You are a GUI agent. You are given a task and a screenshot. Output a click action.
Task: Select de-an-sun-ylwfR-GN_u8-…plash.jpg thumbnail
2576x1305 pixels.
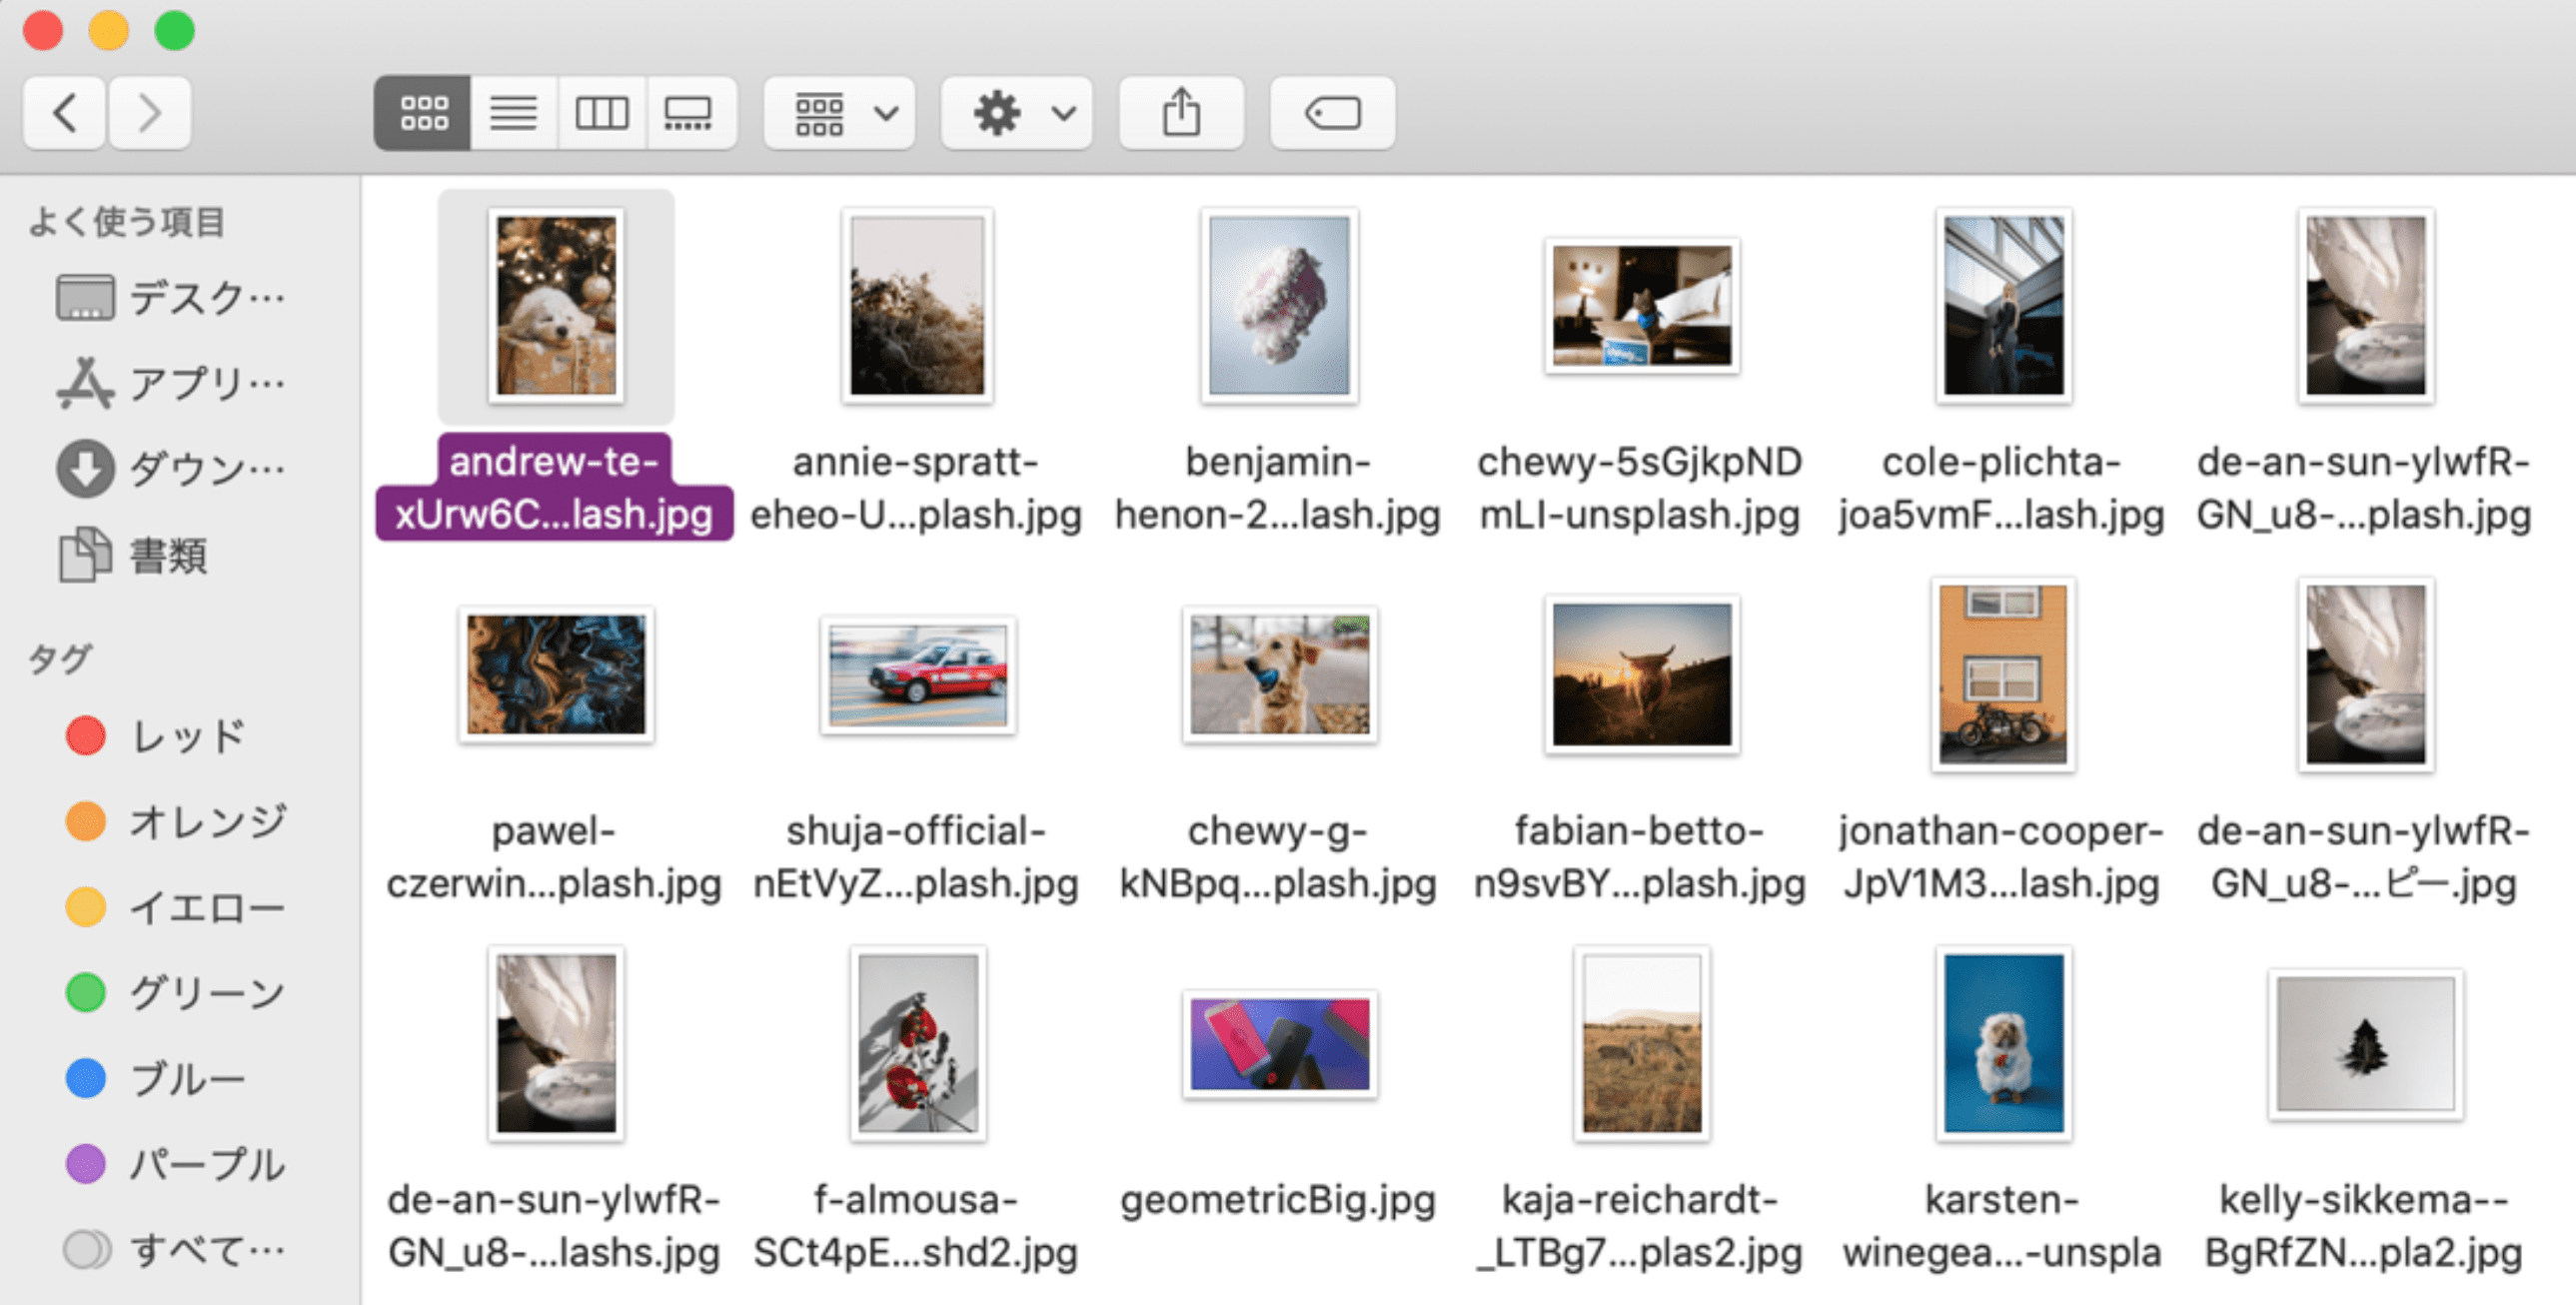click(x=2365, y=306)
